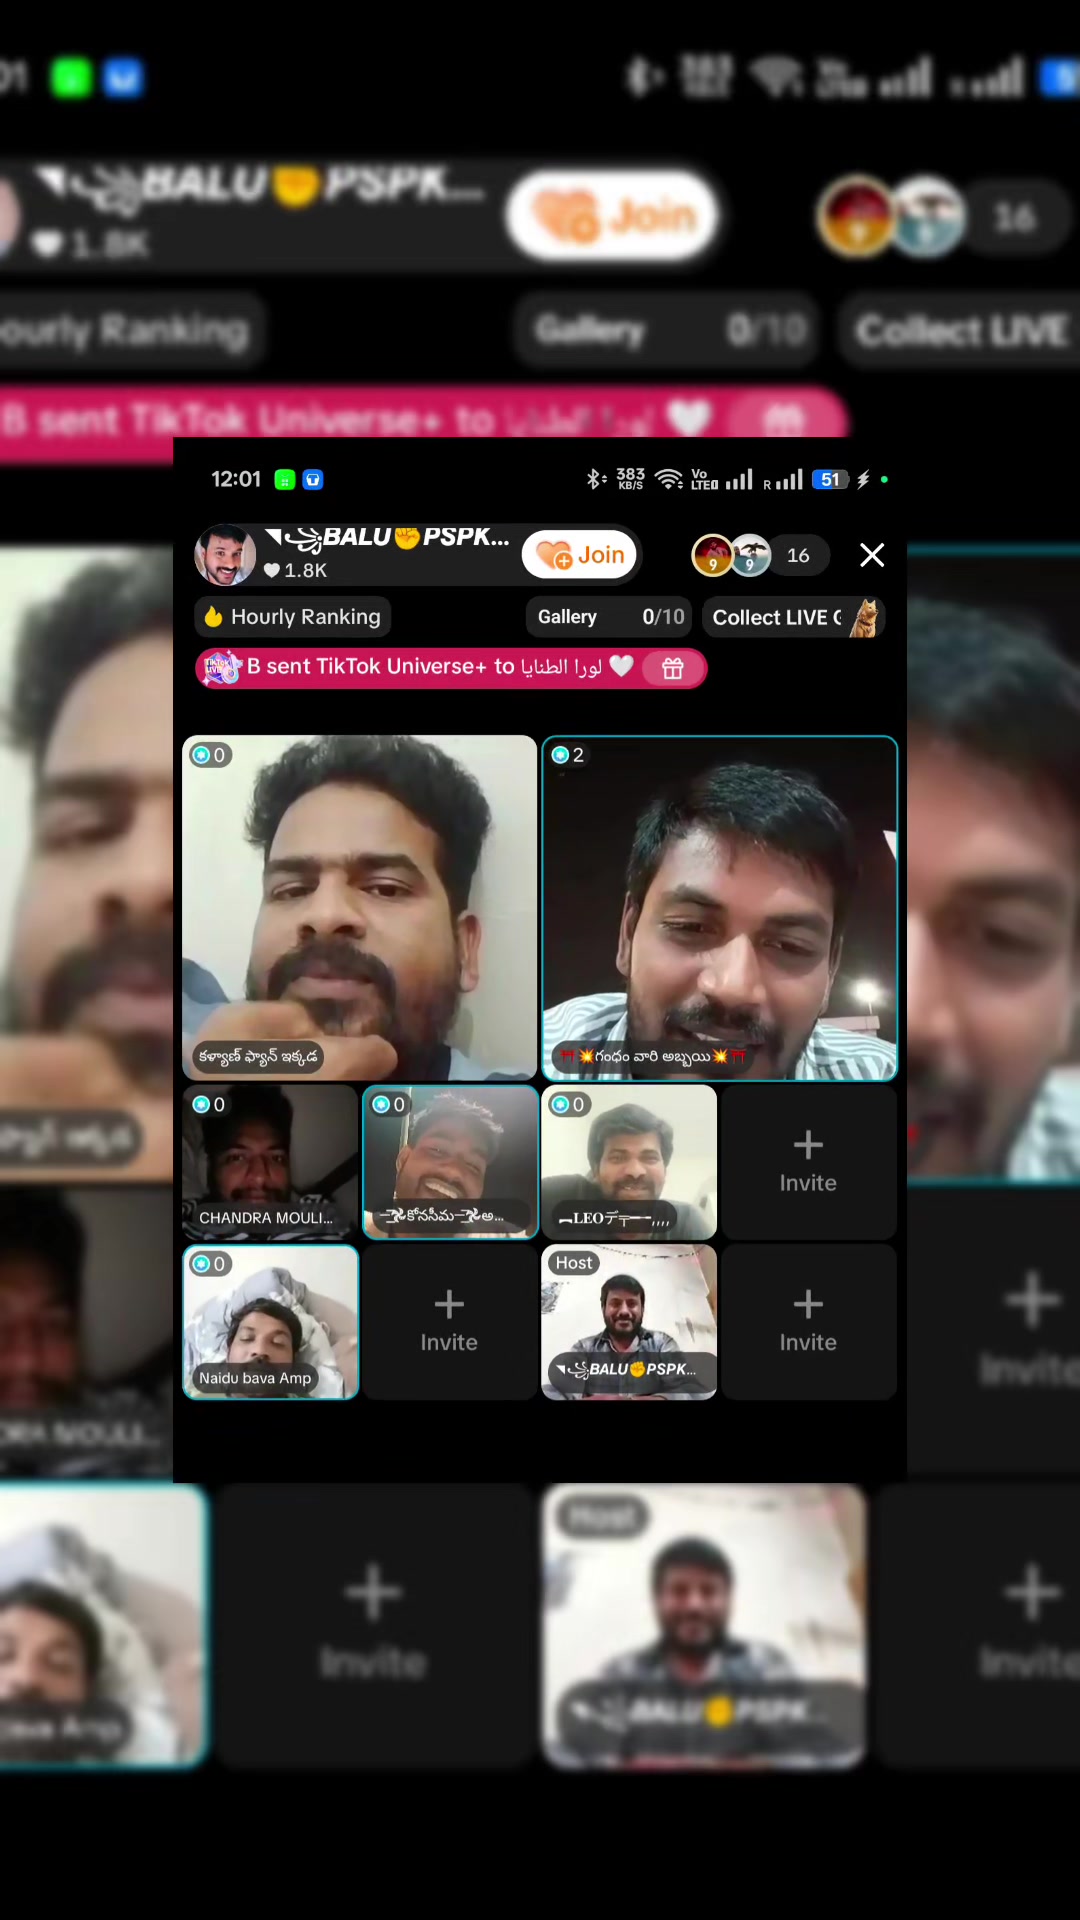Tap the heart likes count 1.8K
Image resolution: width=1080 pixels, height=1920 pixels.
click(295, 570)
